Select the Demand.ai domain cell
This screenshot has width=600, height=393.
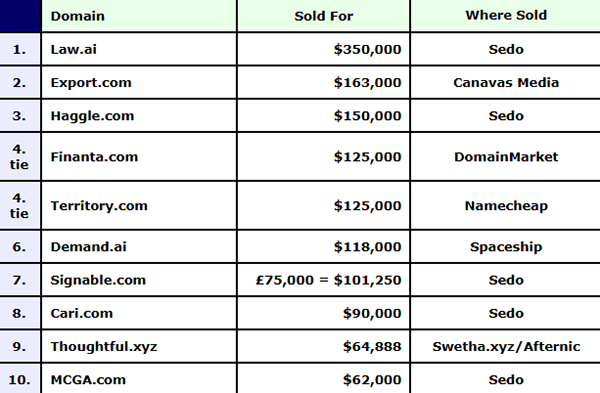coord(139,247)
